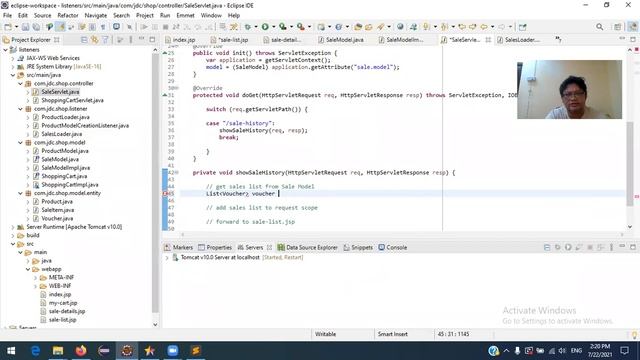Expand Tomcat v10.0 Server entry

[167, 258]
